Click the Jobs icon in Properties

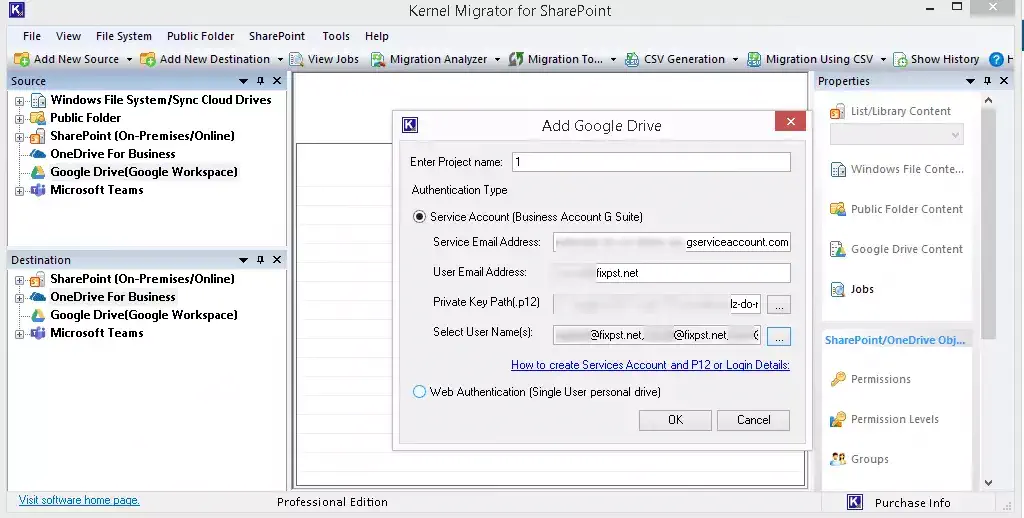point(837,289)
